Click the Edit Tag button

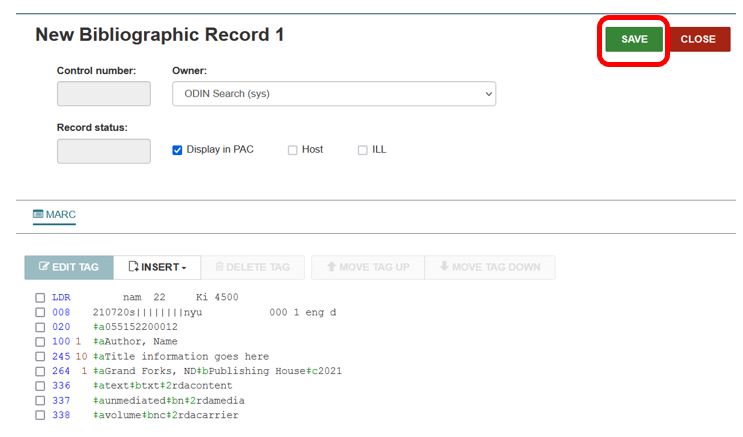[x=69, y=267]
